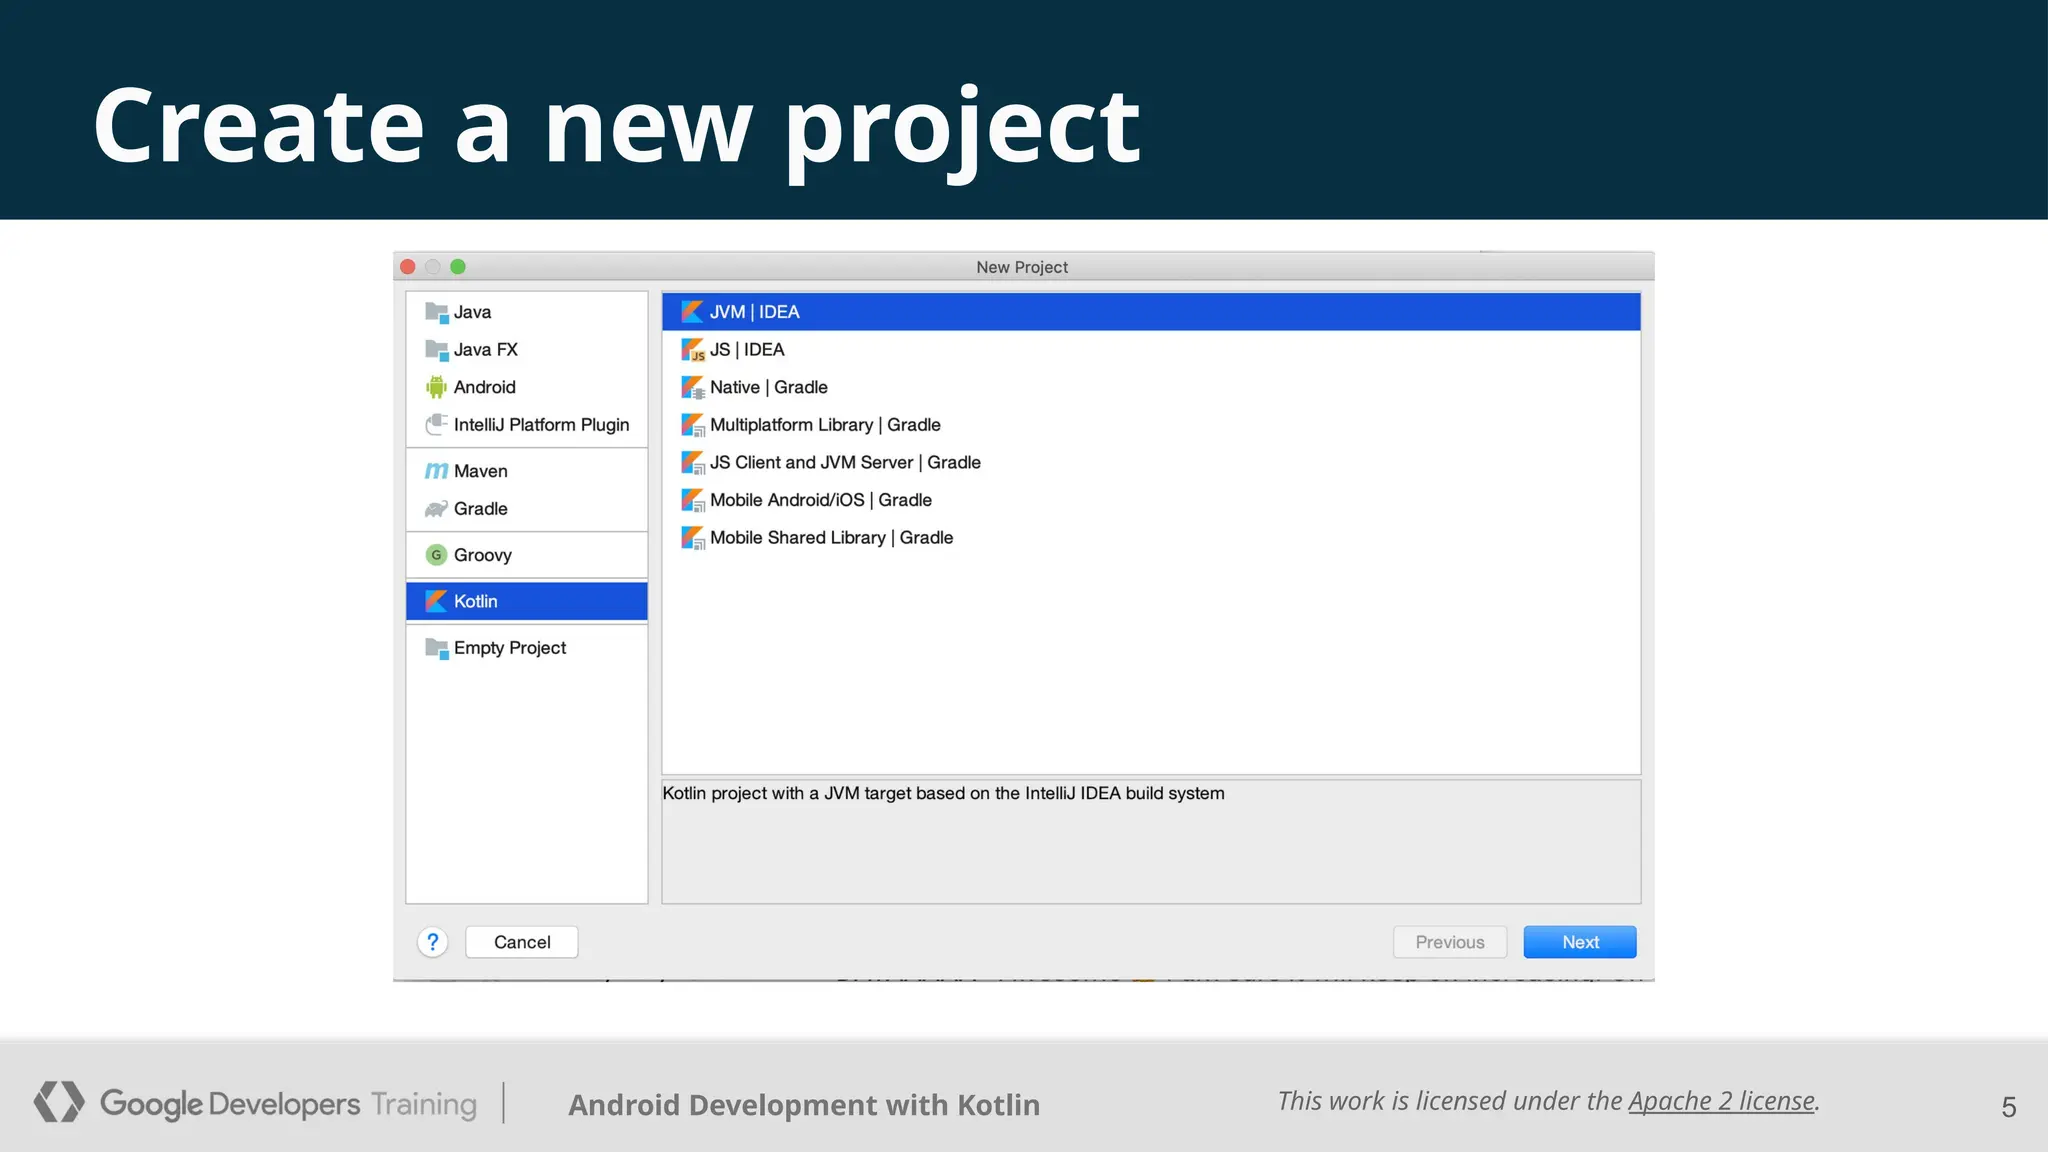Open the Apache 2 license link
Viewport: 2048px width, 1152px height.
tap(1721, 1101)
